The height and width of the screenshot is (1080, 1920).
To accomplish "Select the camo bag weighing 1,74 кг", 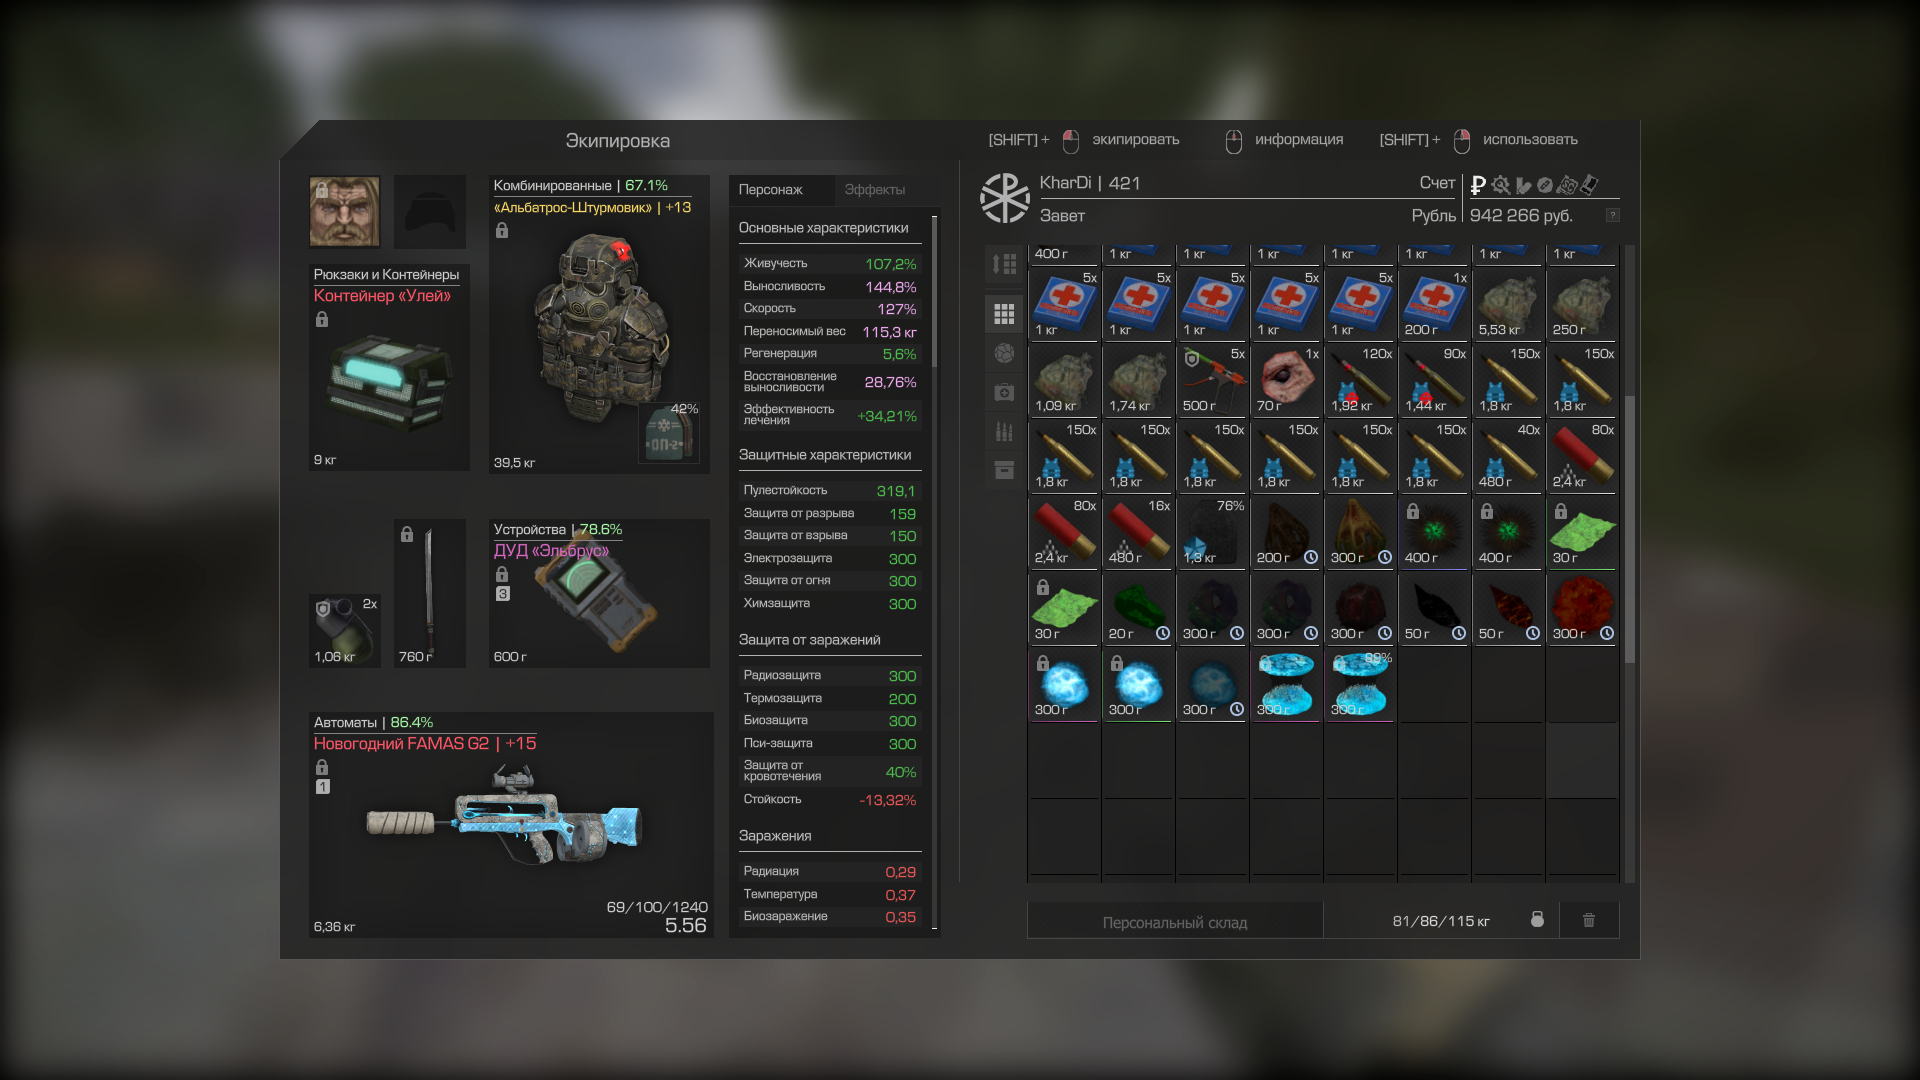I will (x=1138, y=381).
